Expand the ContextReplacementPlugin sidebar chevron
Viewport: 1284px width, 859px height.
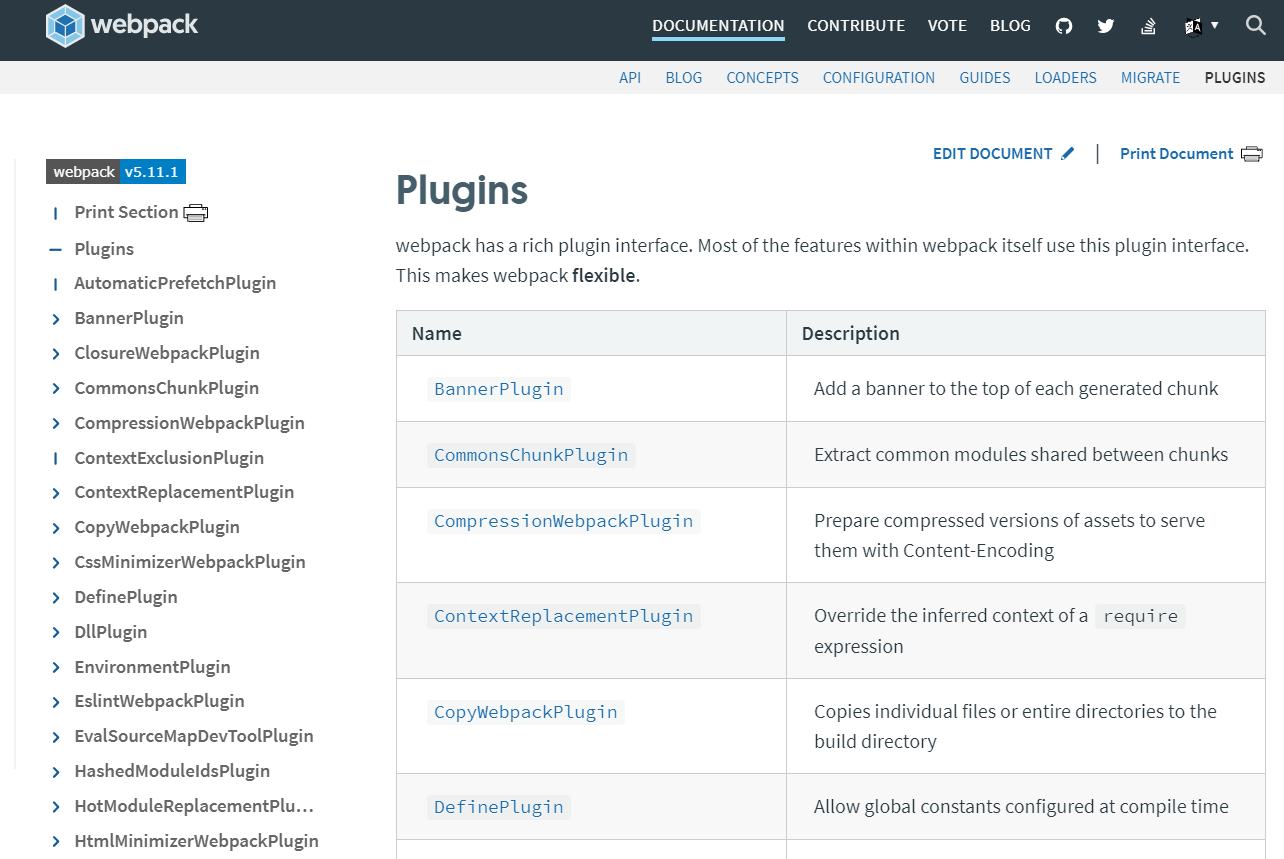[56, 492]
